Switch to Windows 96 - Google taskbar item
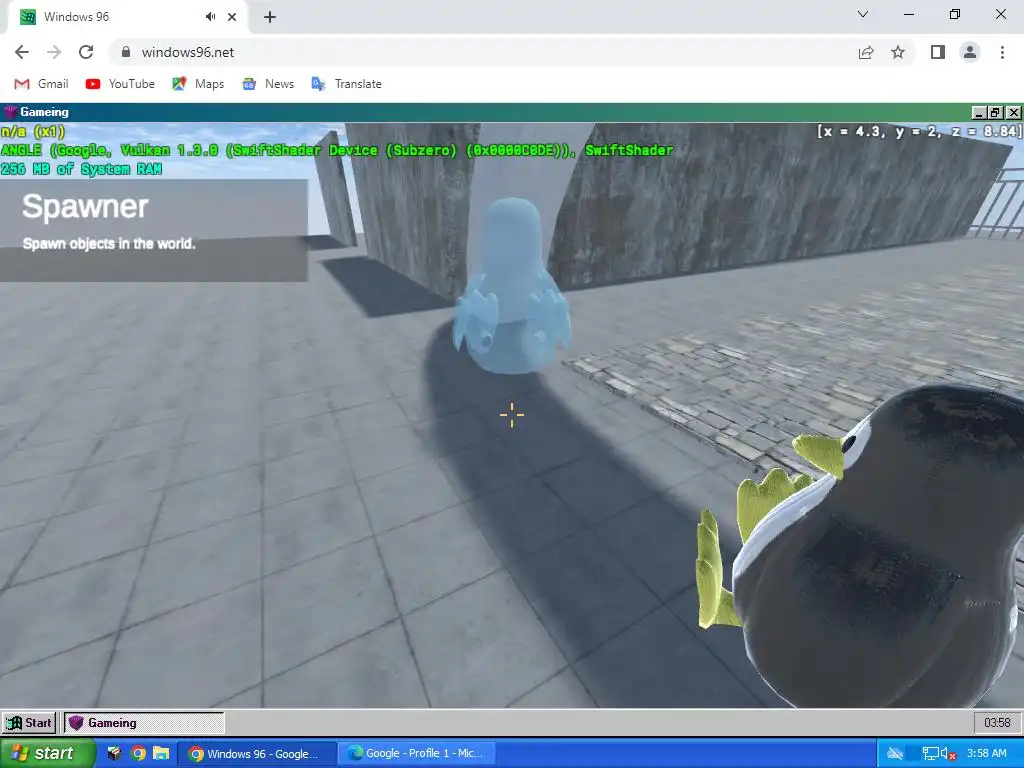 257,754
